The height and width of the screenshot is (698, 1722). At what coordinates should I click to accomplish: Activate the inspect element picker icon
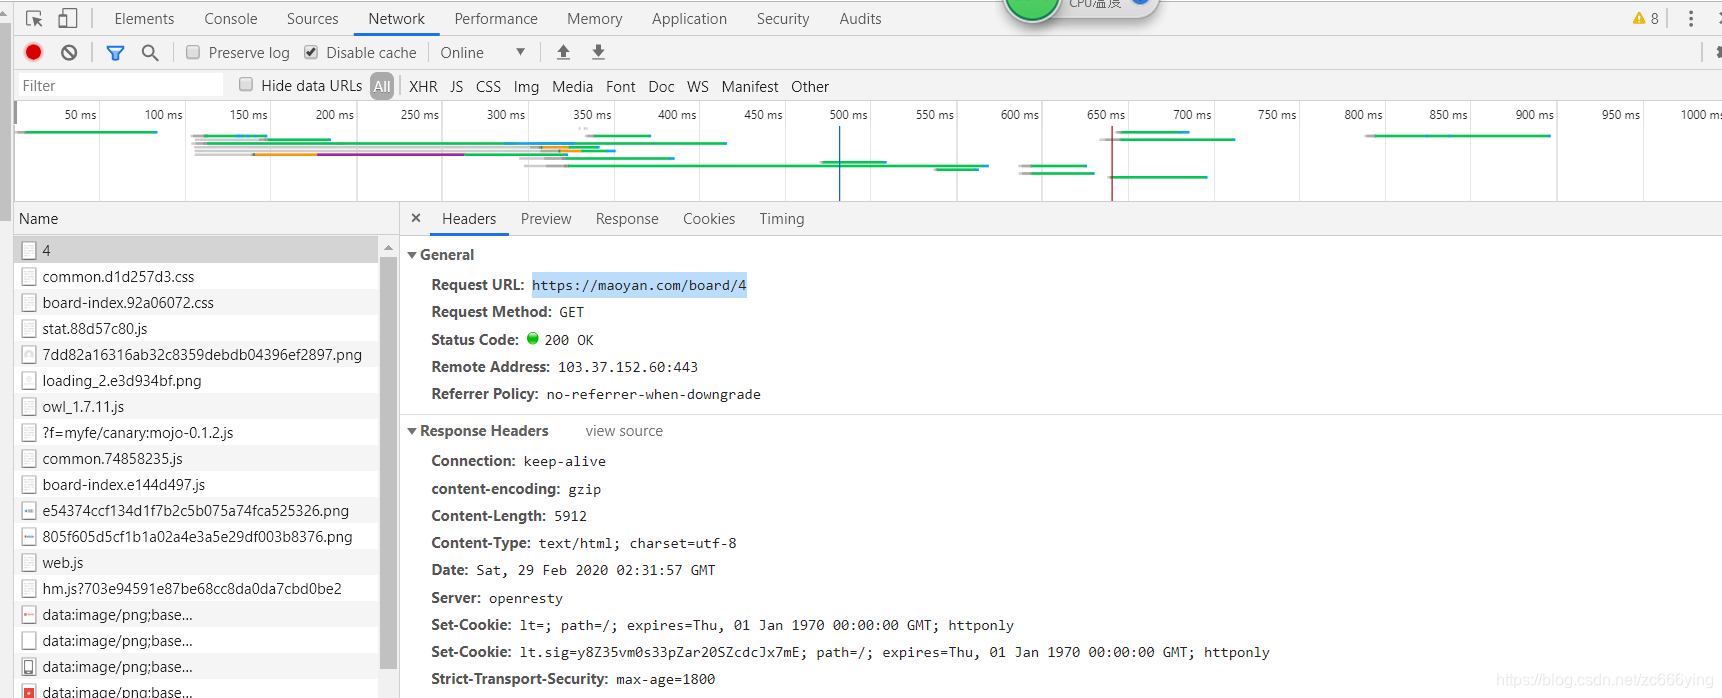click(x=34, y=19)
